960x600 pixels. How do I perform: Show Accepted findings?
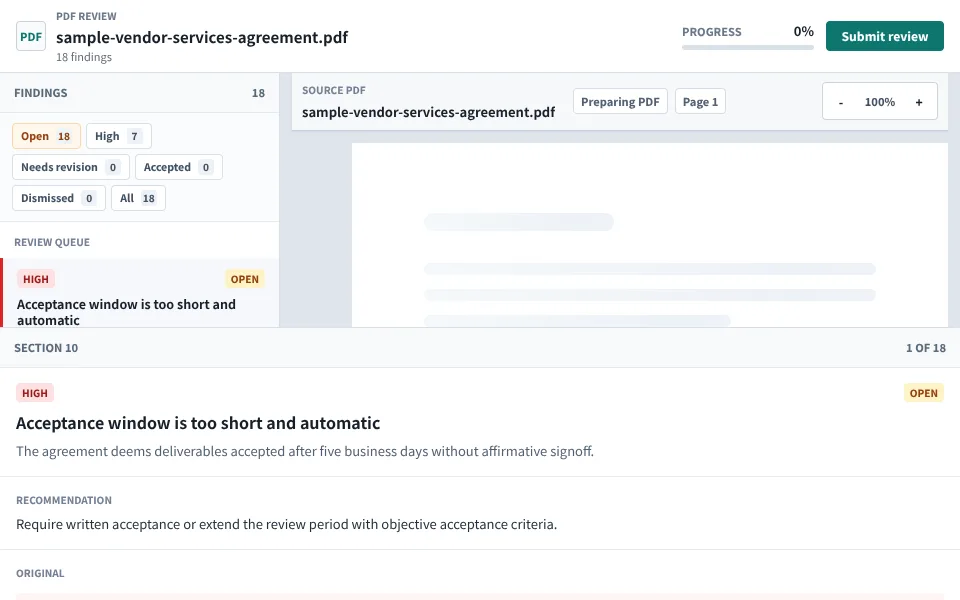tap(179, 167)
